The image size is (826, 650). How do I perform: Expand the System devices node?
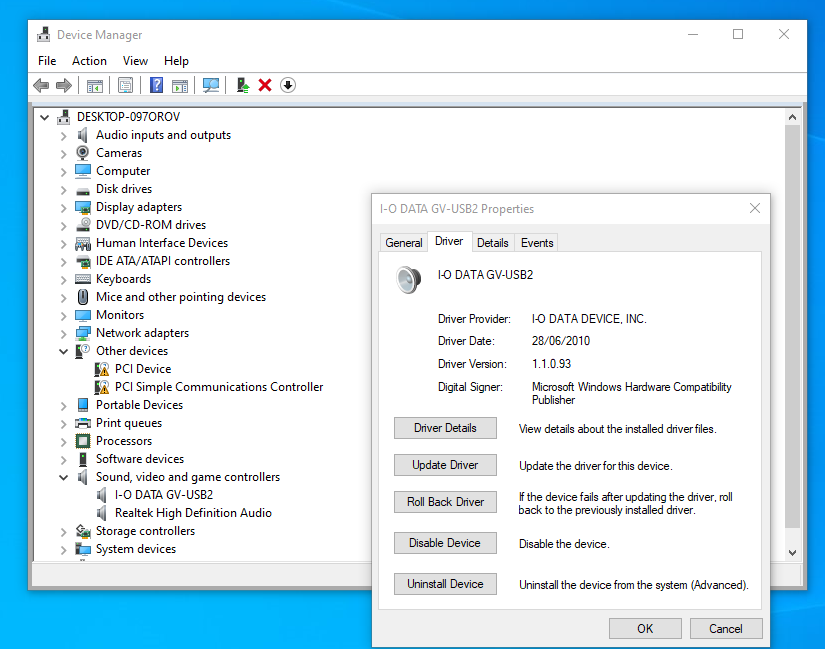(x=63, y=549)
